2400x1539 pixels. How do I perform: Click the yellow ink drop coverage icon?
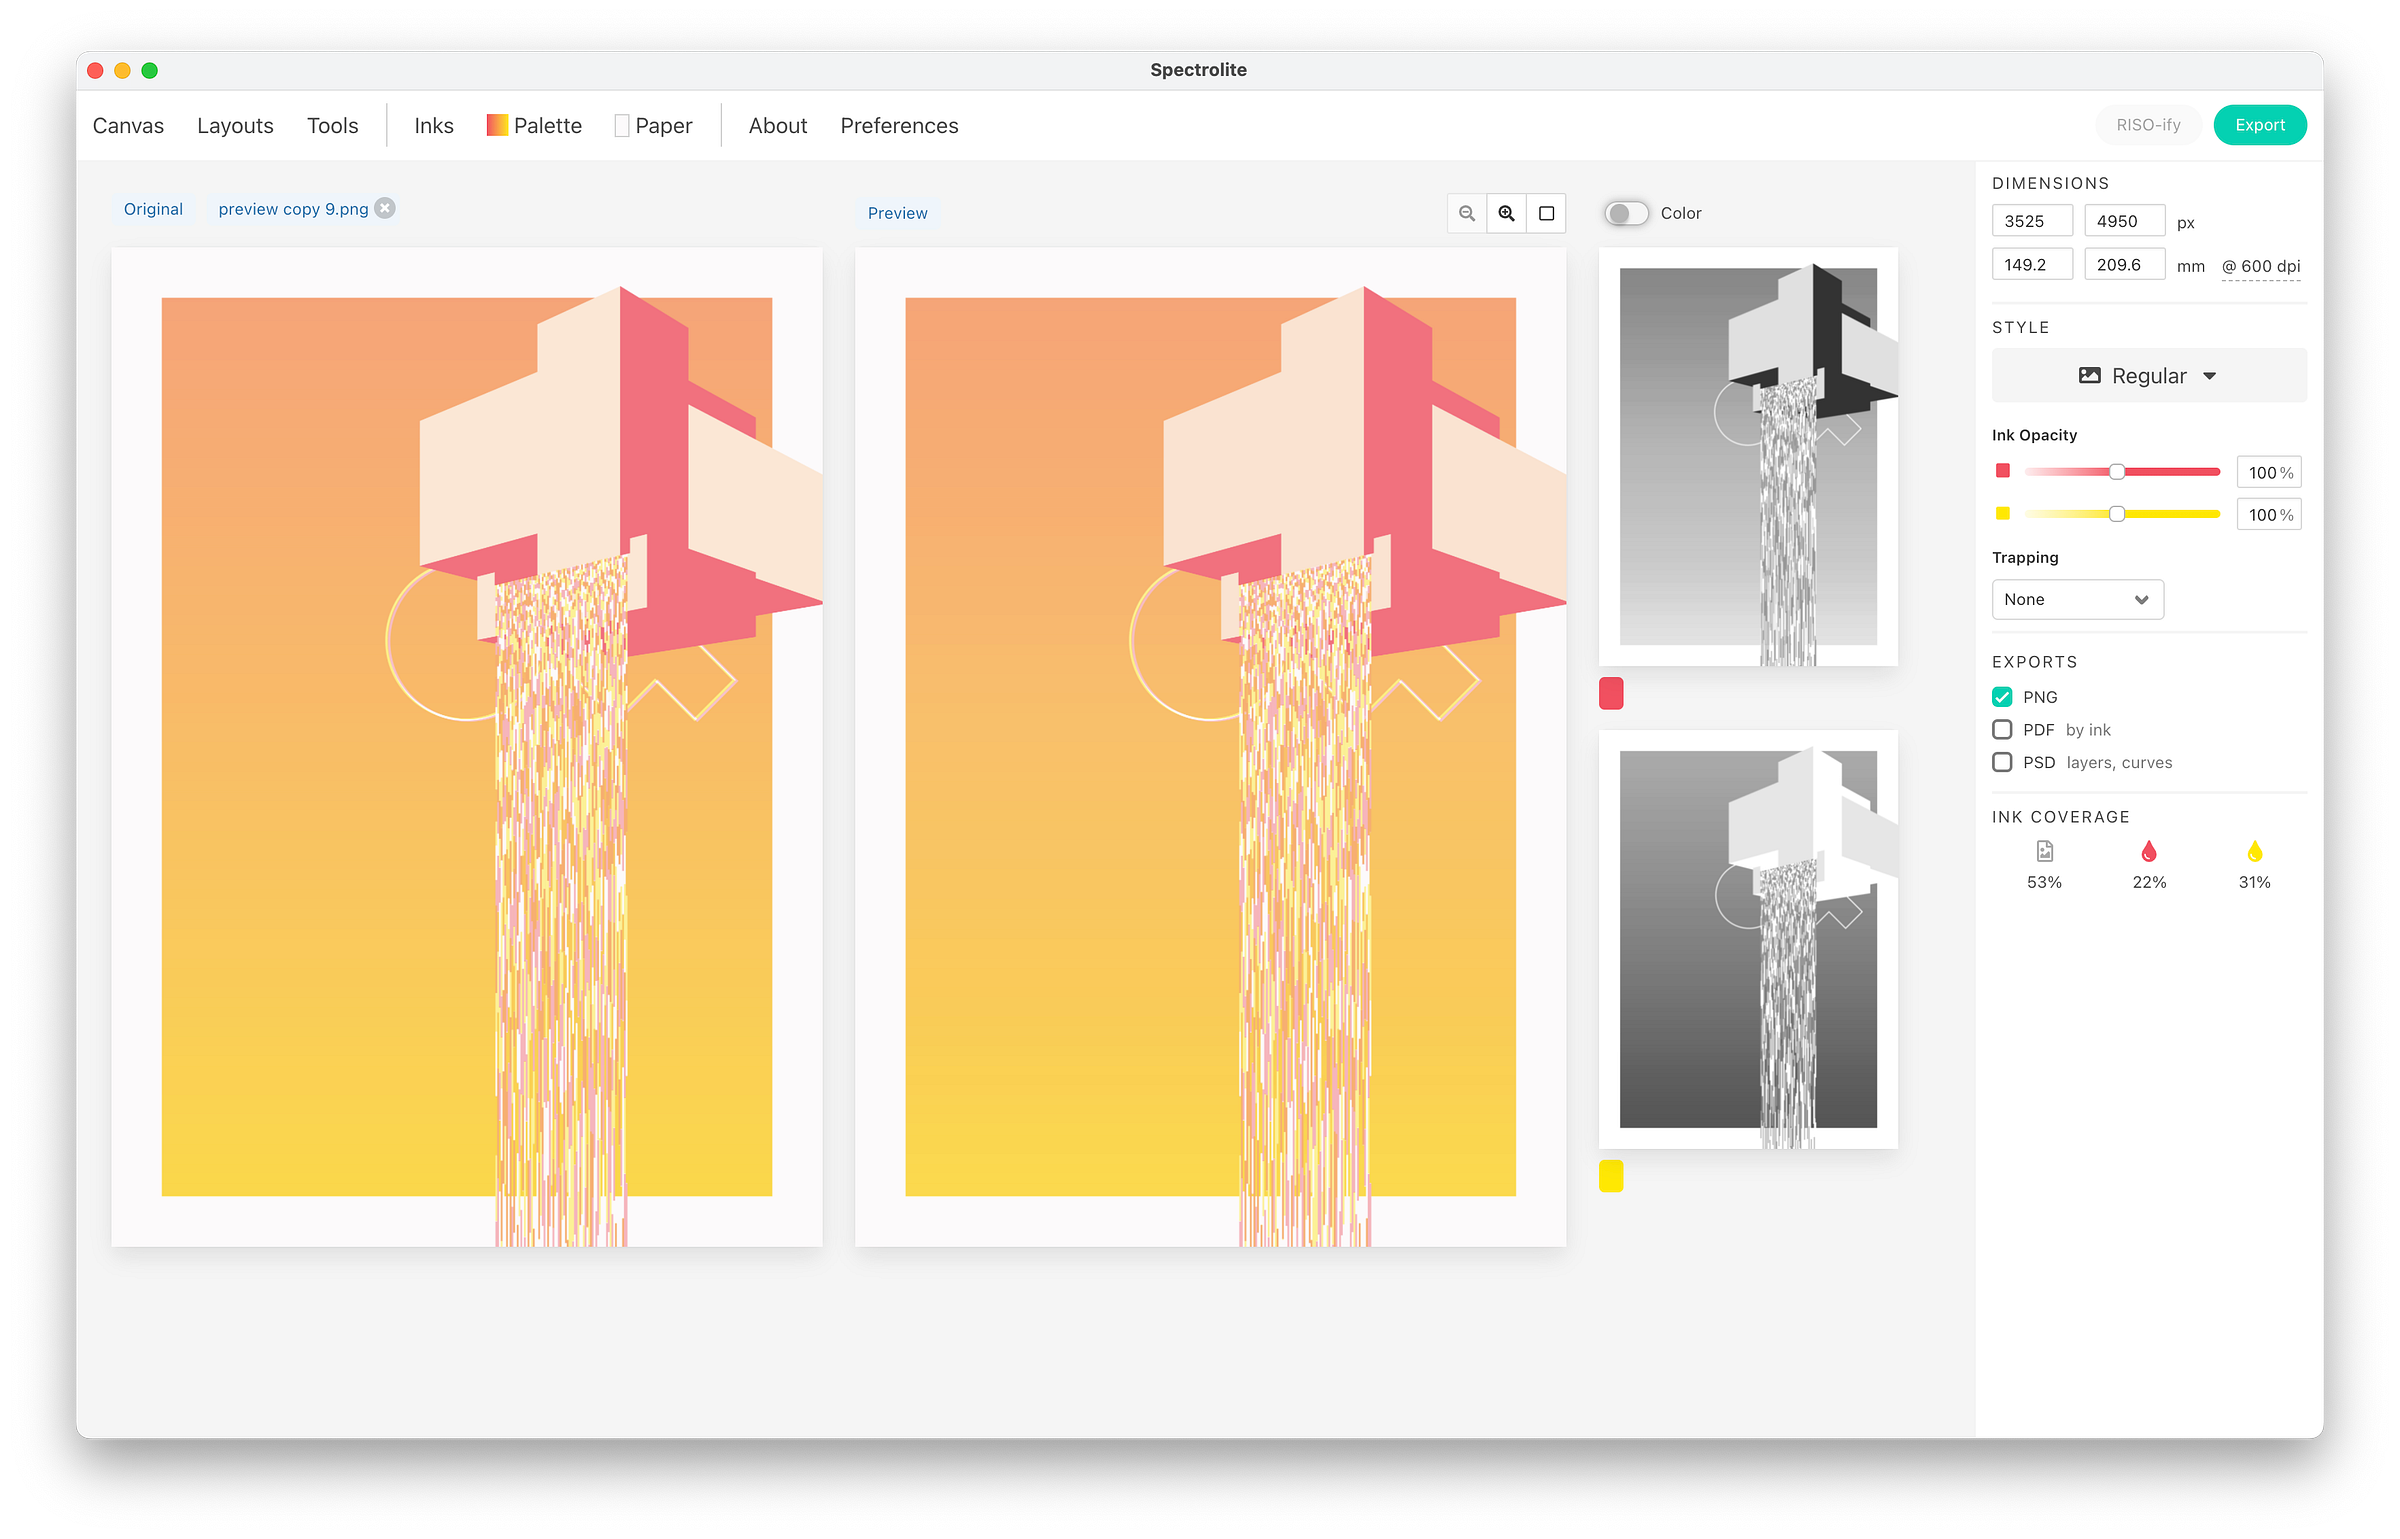point(2254,852)
